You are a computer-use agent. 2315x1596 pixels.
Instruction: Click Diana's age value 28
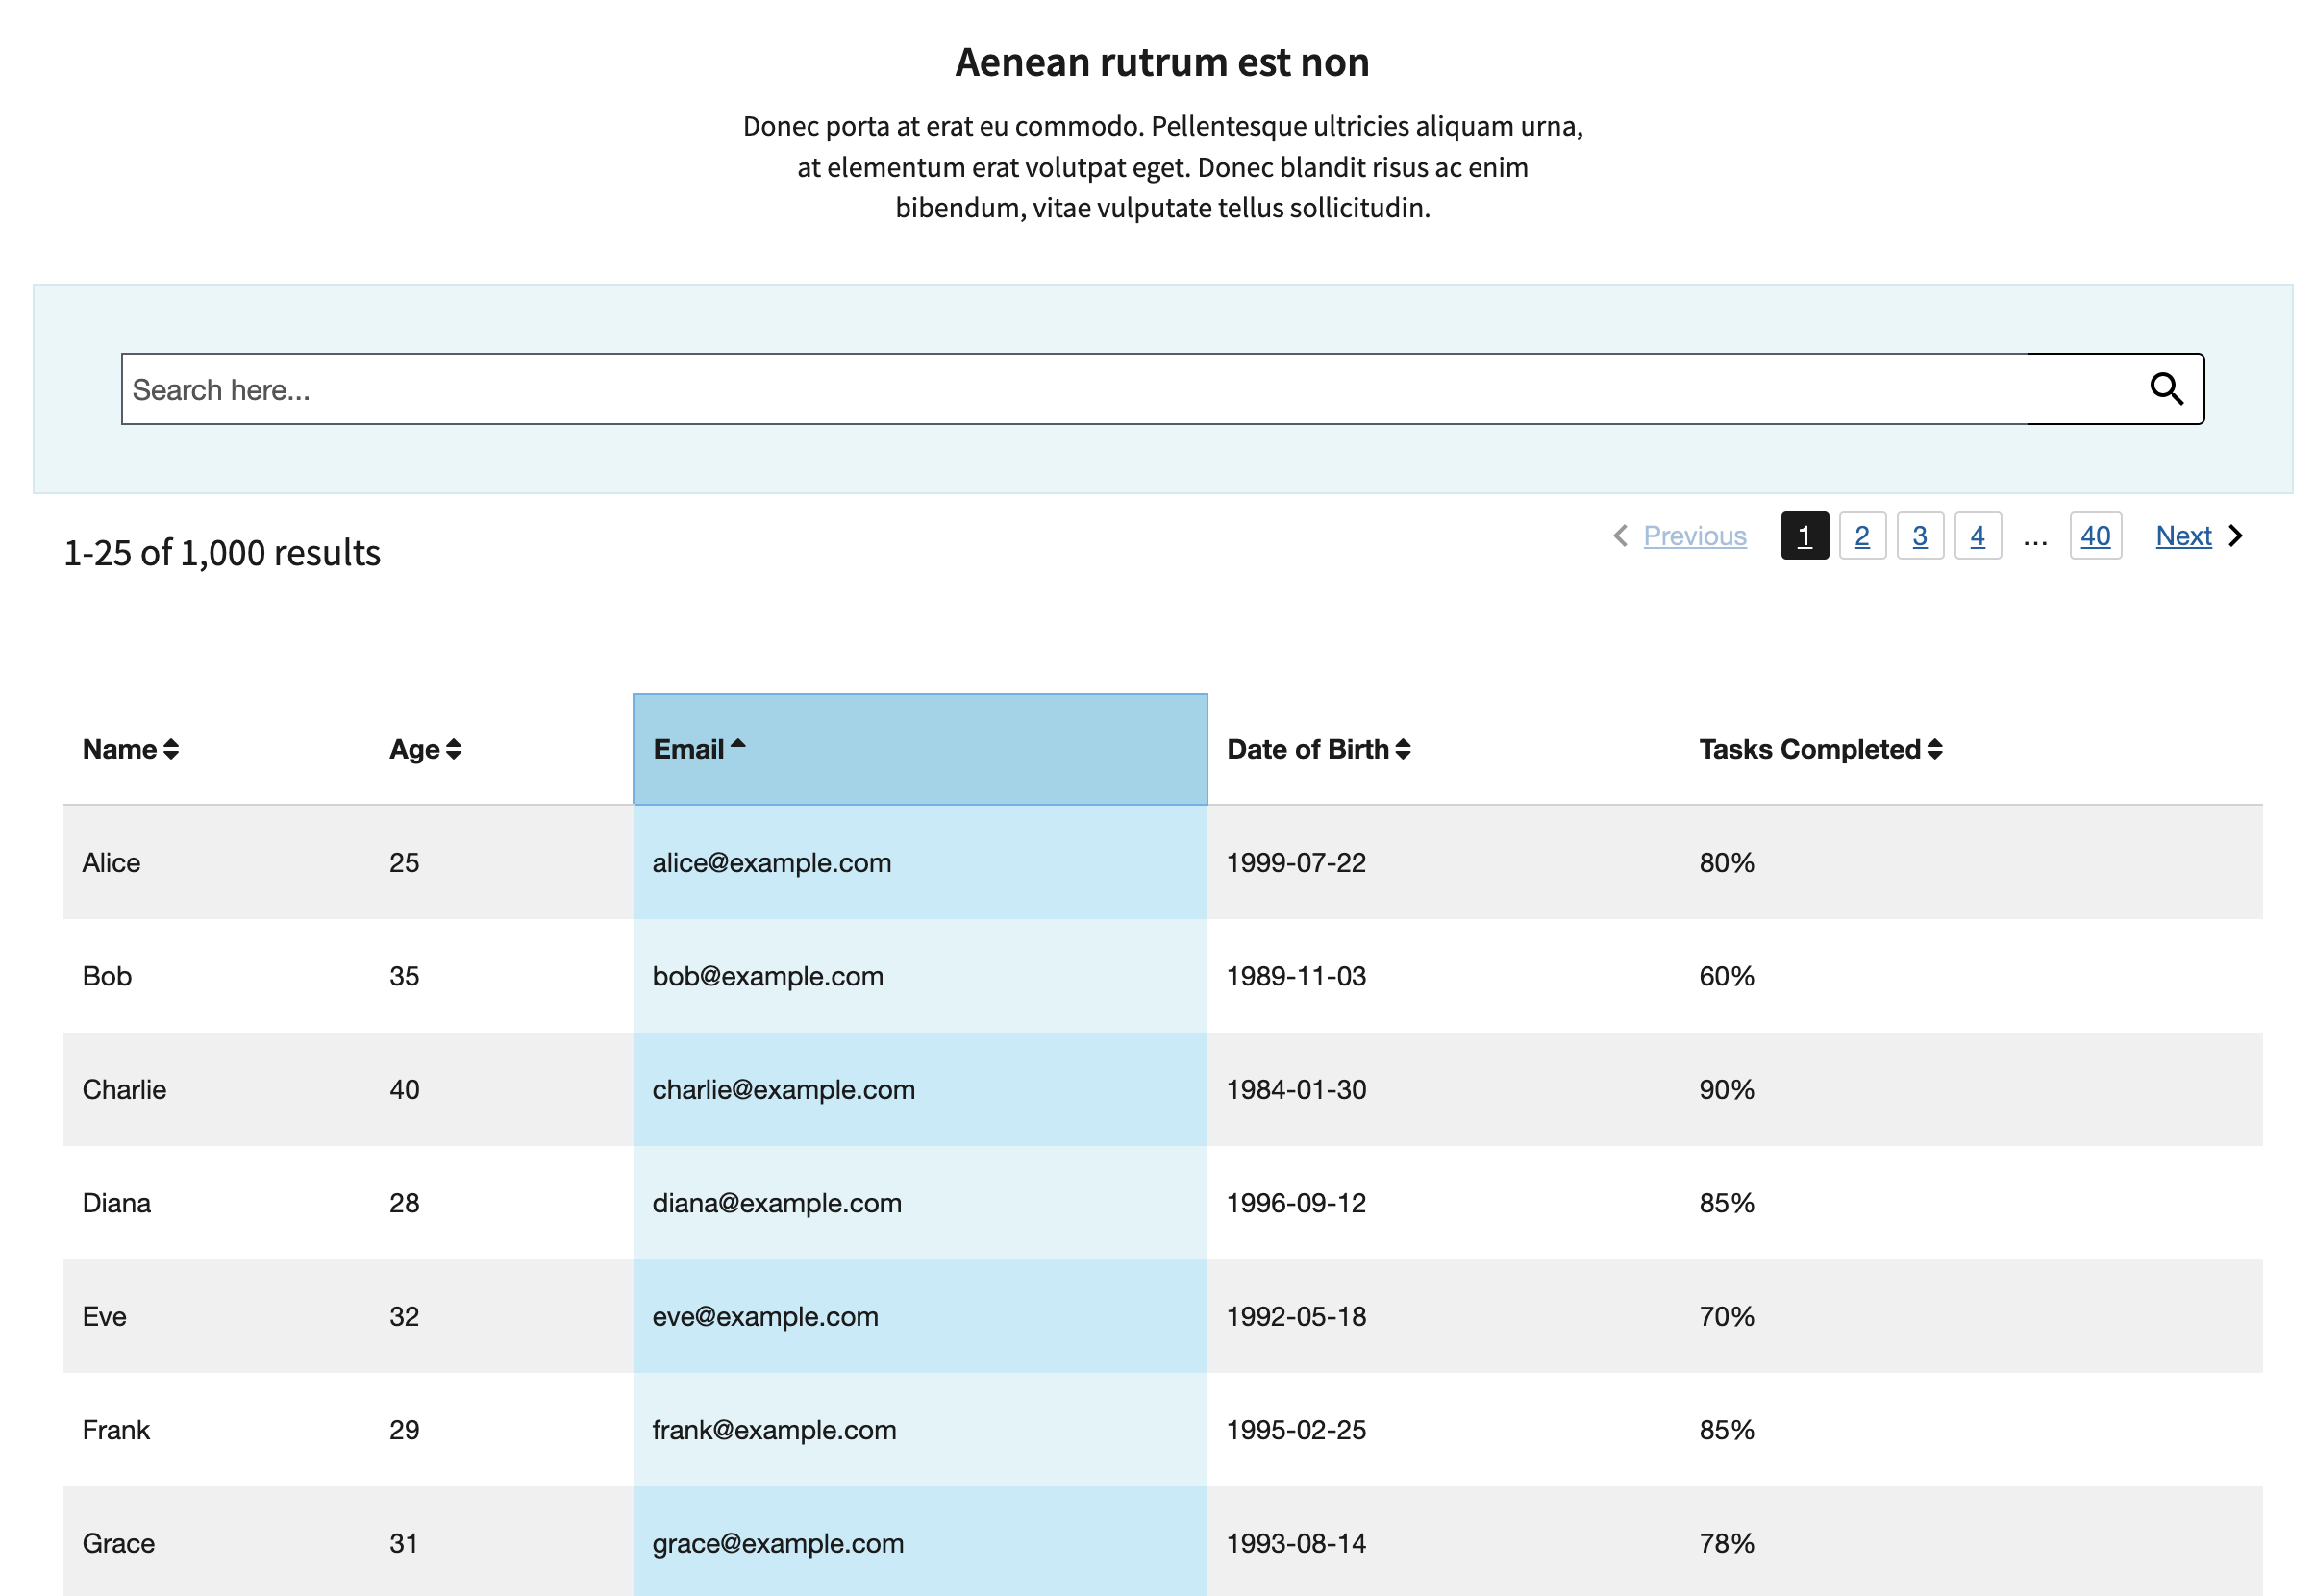pyautogui.click(x=404, y=1202)
